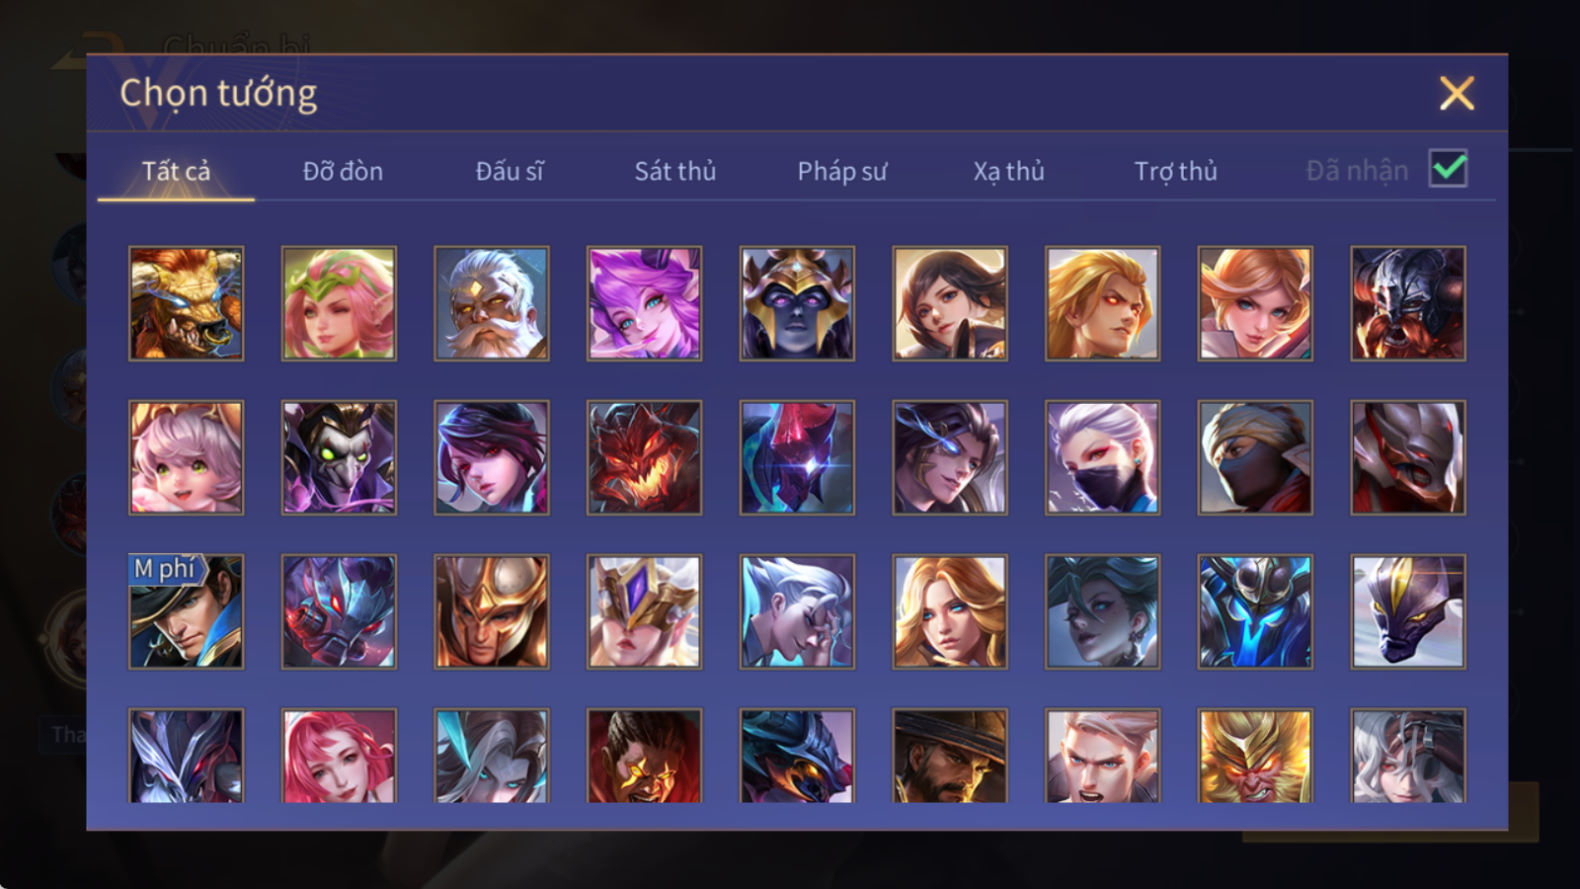Select the golden spartan helmet hero
Screen dimensions: 1580x889
coord(491,612)
